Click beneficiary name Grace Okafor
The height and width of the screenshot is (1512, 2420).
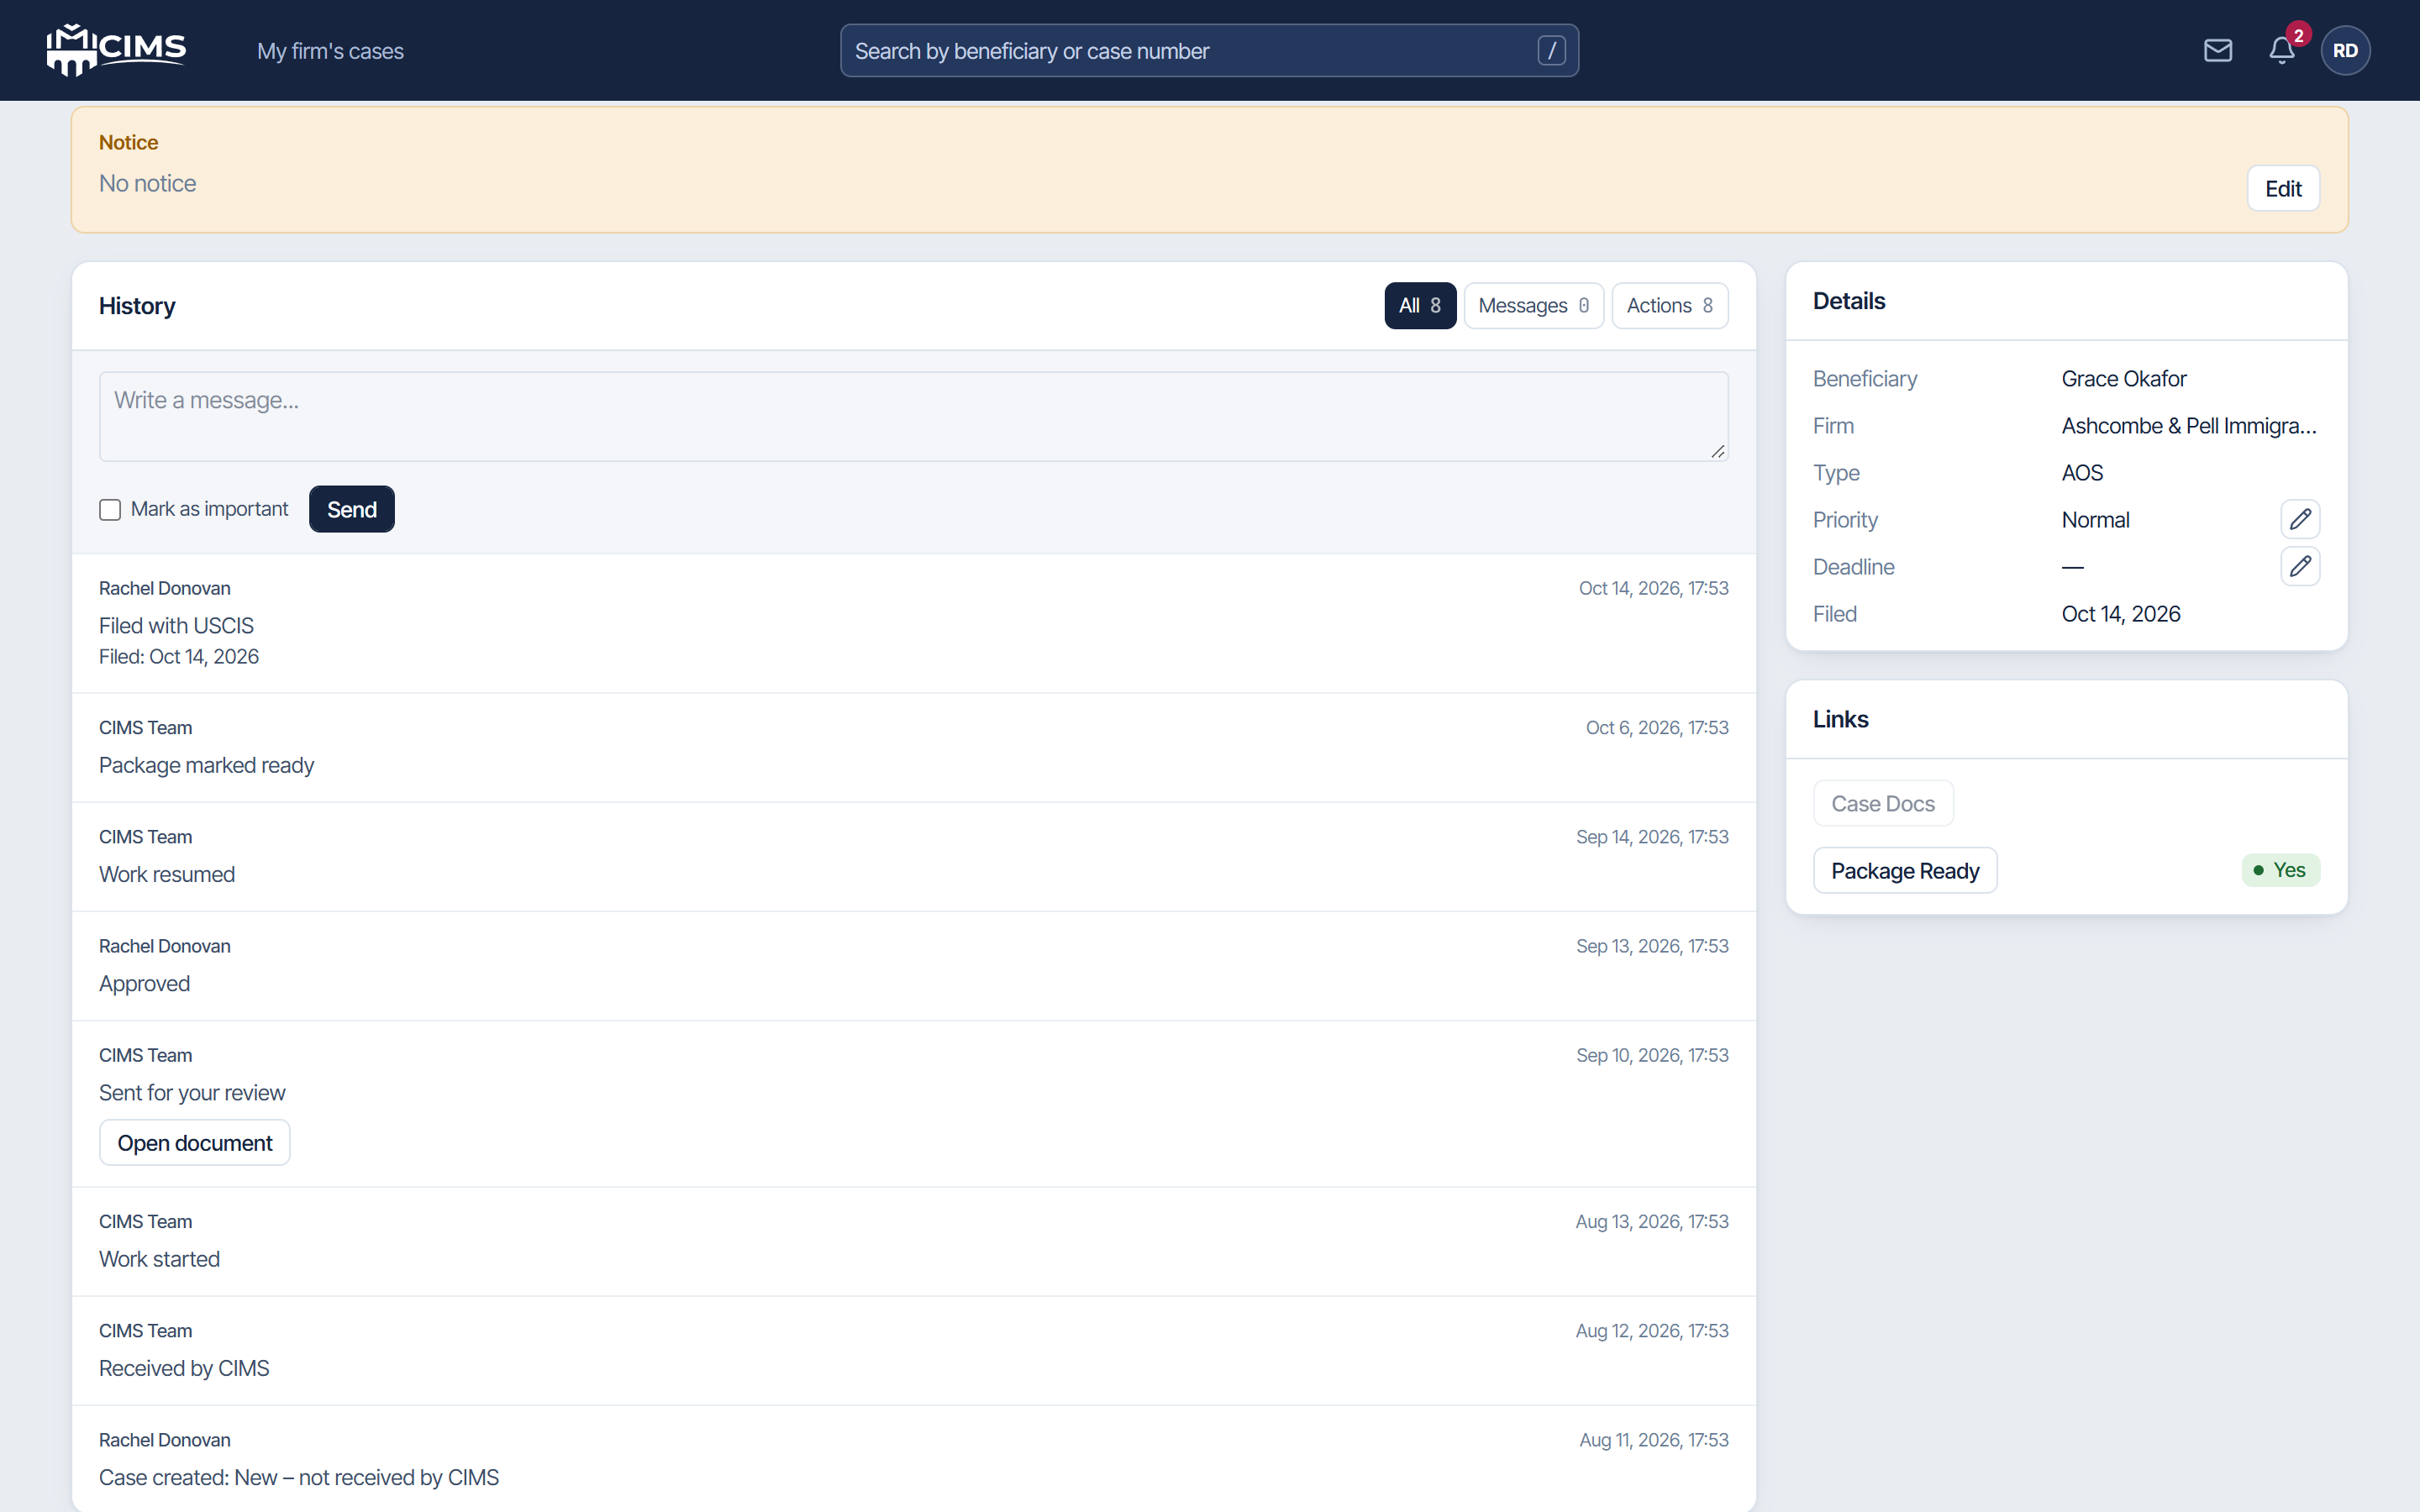[2124, 379]
